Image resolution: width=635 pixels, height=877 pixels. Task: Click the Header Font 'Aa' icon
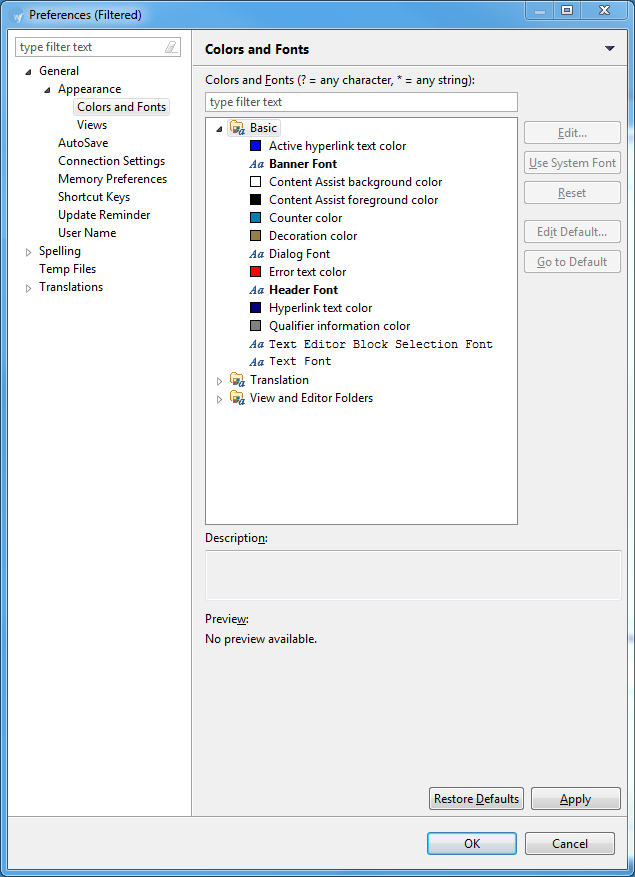(256, 290)
